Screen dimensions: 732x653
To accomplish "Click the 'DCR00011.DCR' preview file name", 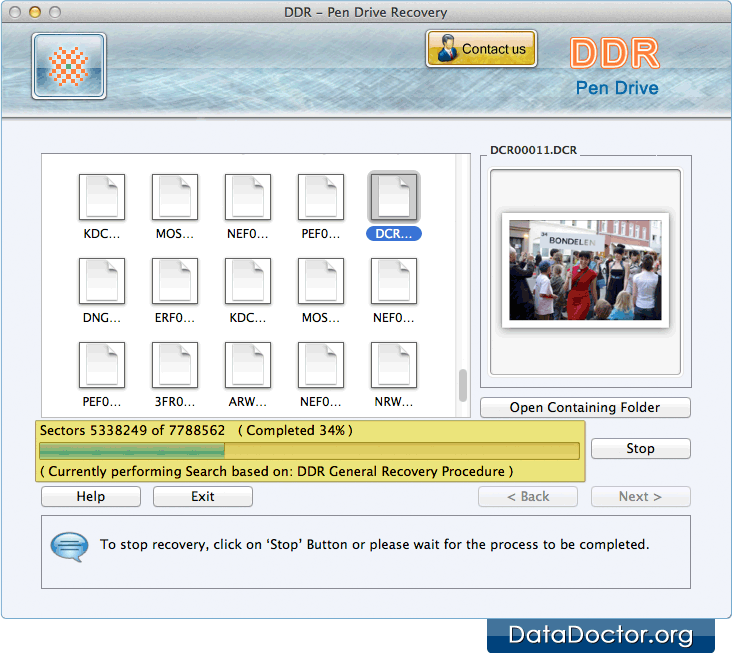I will tap(533, 150).
